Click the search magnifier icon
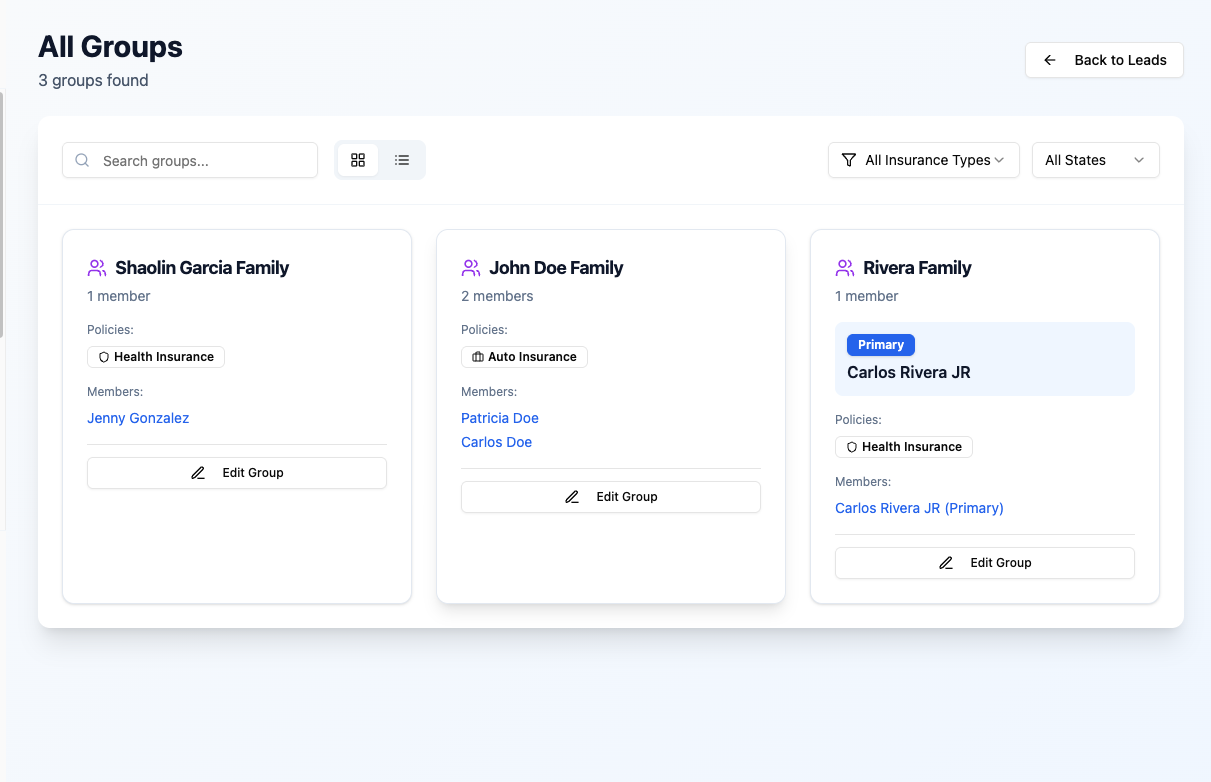This screenshot has height=782, width=1211. click(x=83, y=160)
